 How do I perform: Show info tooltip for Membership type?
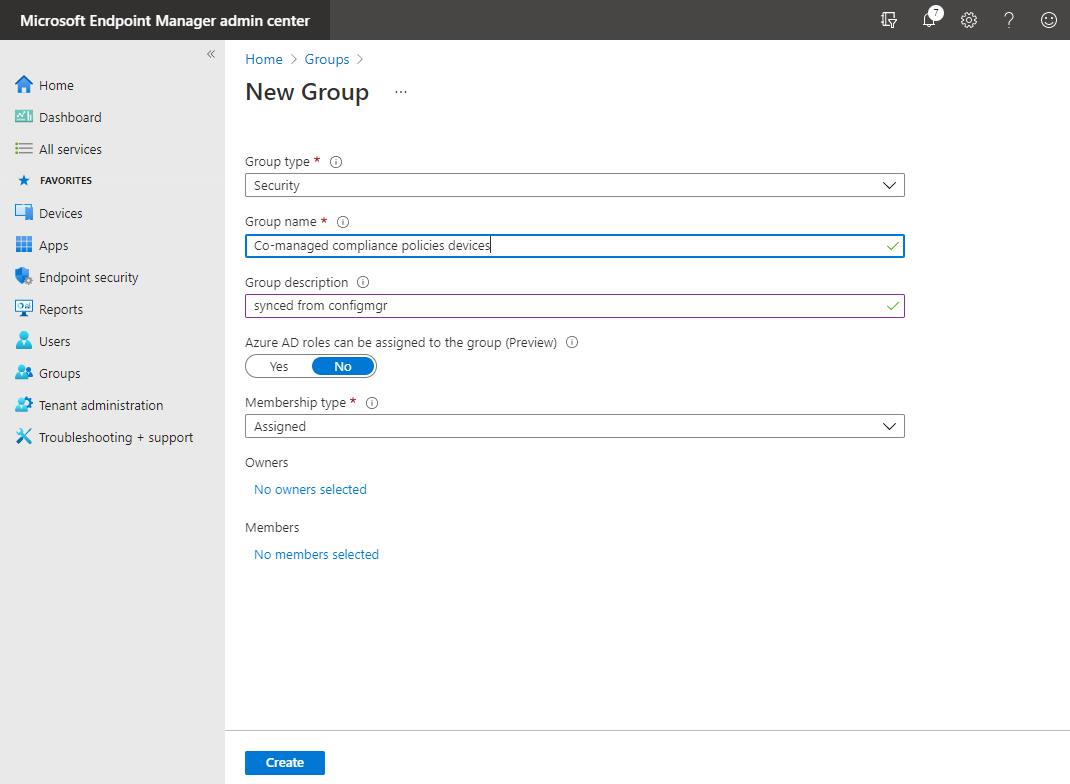(372, 403)
